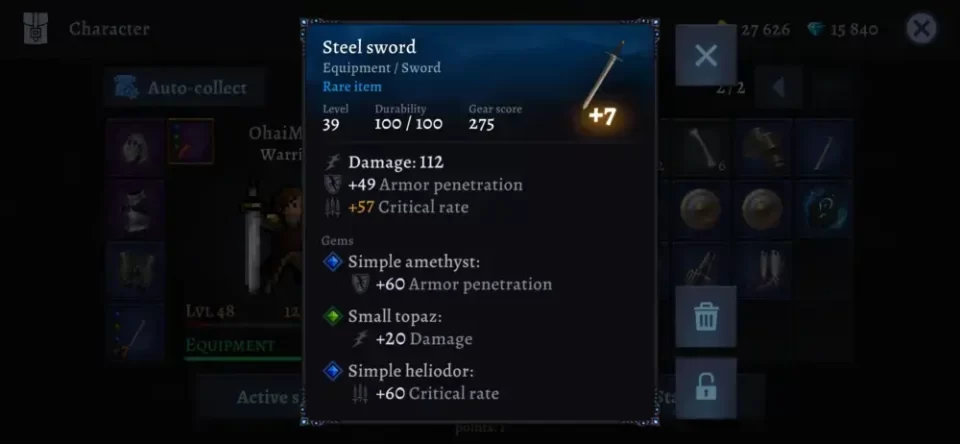Image resolution: width=960 pixels, height=444 pixels.
Task: Select the Small topaz green gem icon
Action: (x=332, y=317)
